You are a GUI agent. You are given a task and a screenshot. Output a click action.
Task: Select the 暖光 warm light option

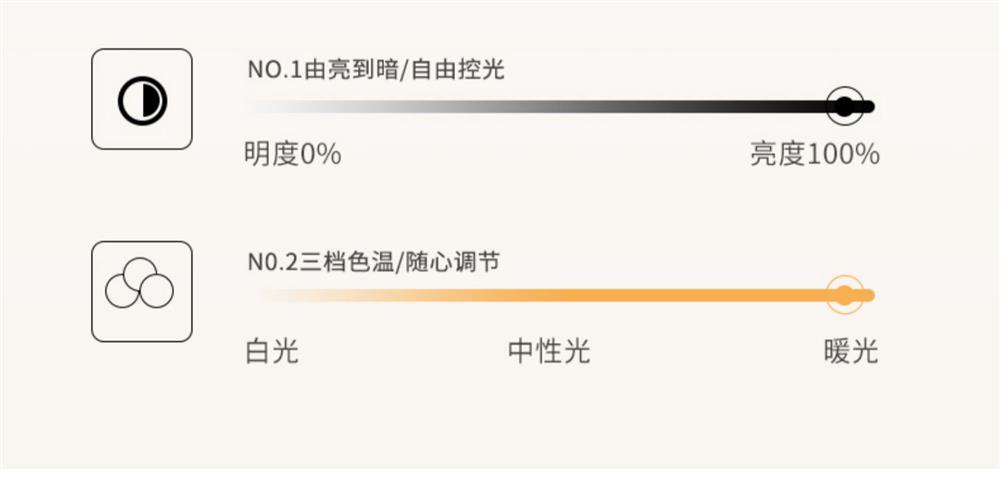click(851, 352)
